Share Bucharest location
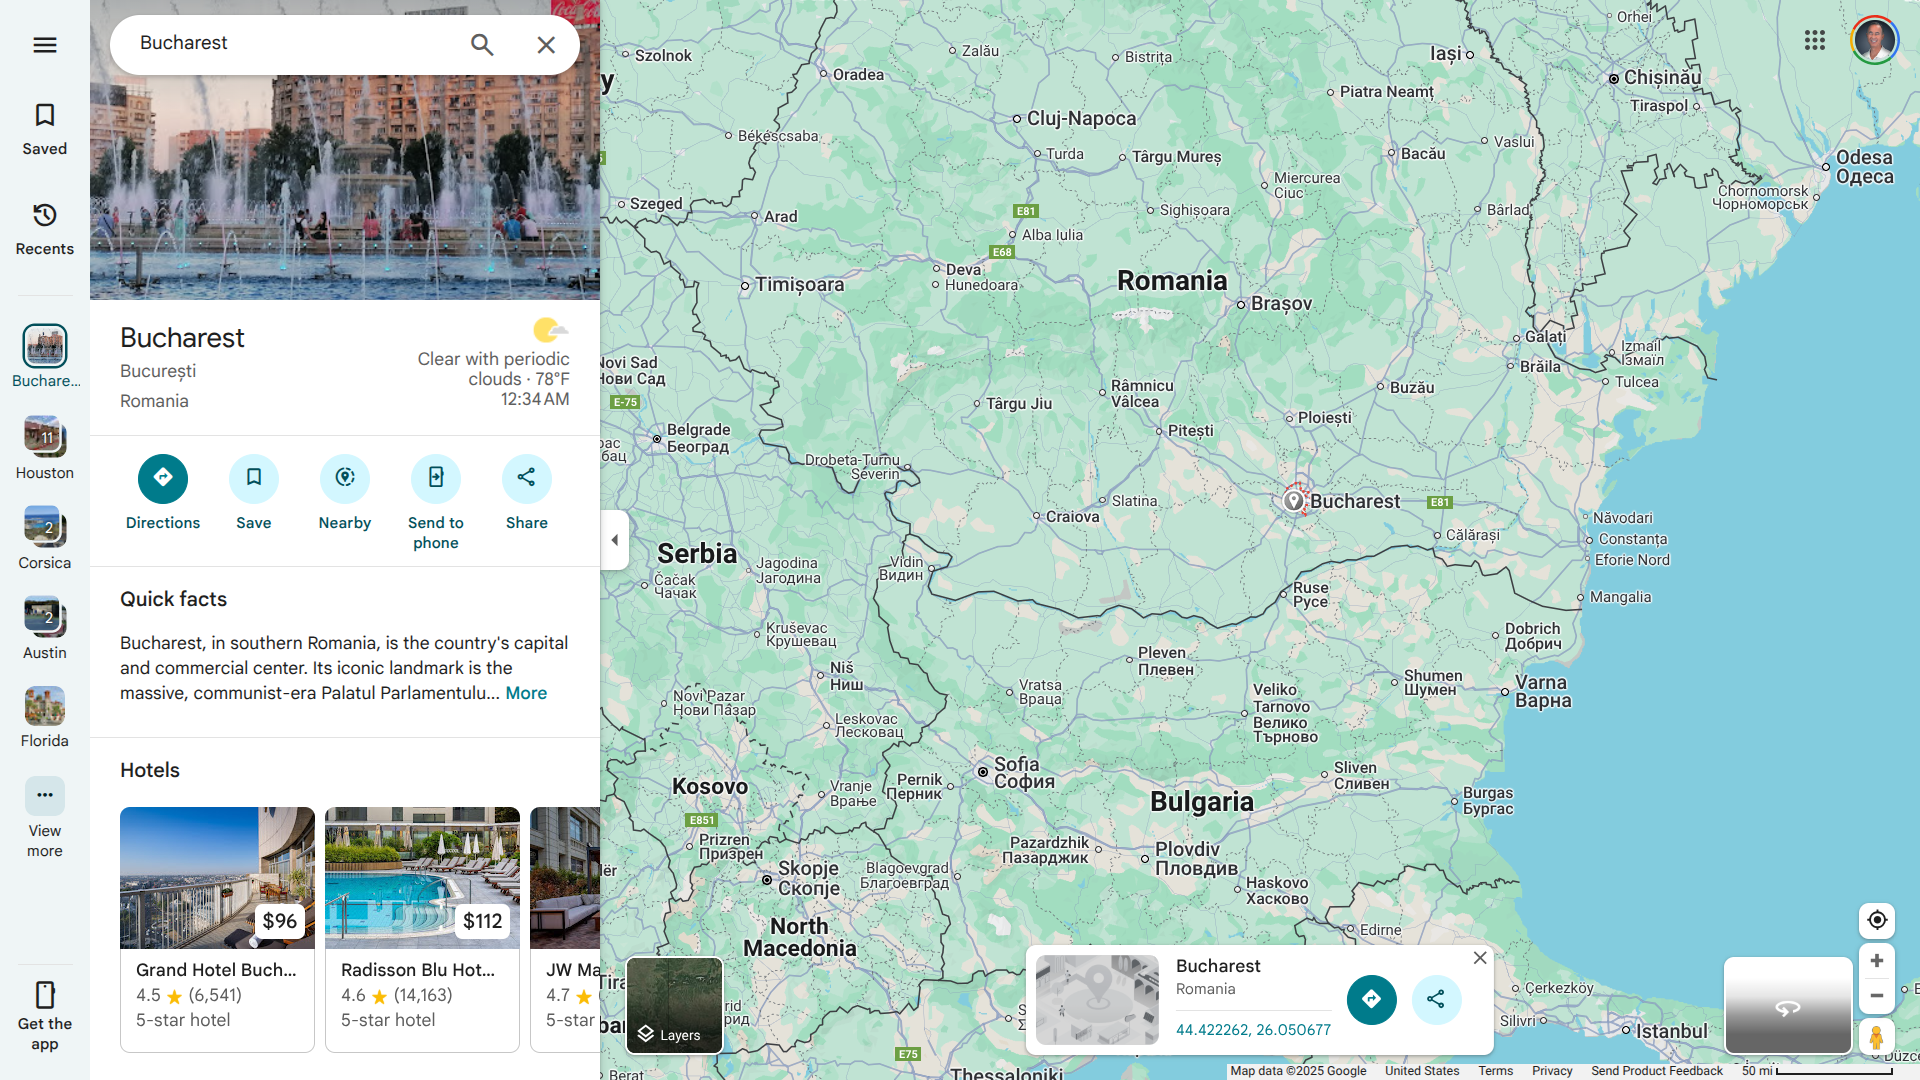1920x1080 pixels. pyautogui.click(x=526, y=479)
